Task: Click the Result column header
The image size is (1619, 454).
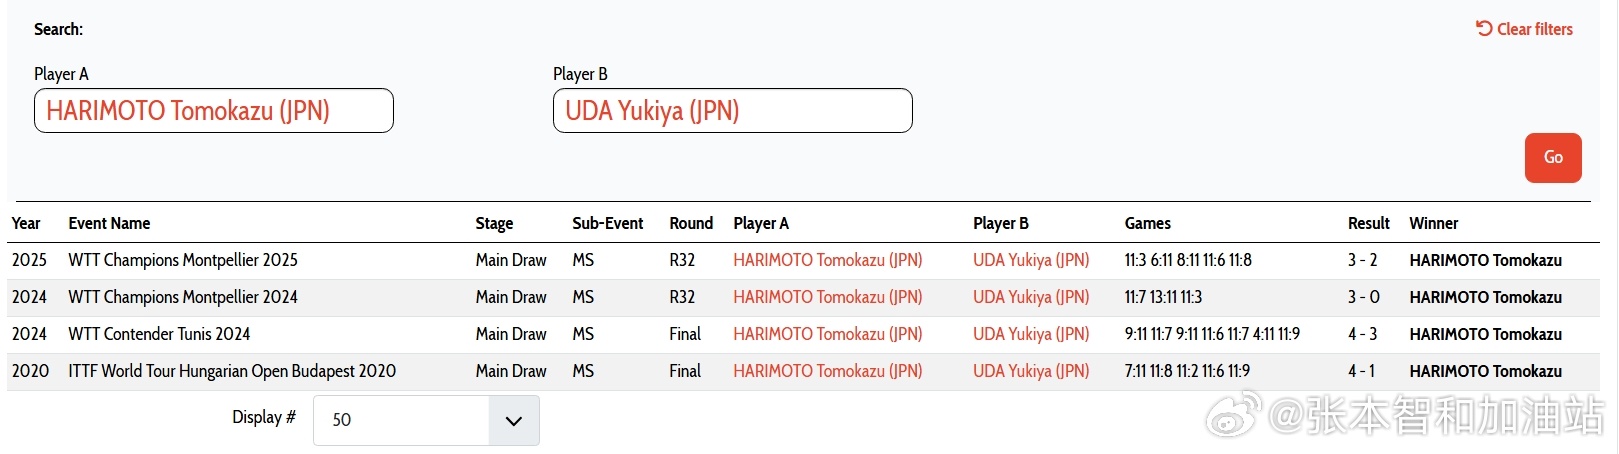Action: pos(1369,223)
